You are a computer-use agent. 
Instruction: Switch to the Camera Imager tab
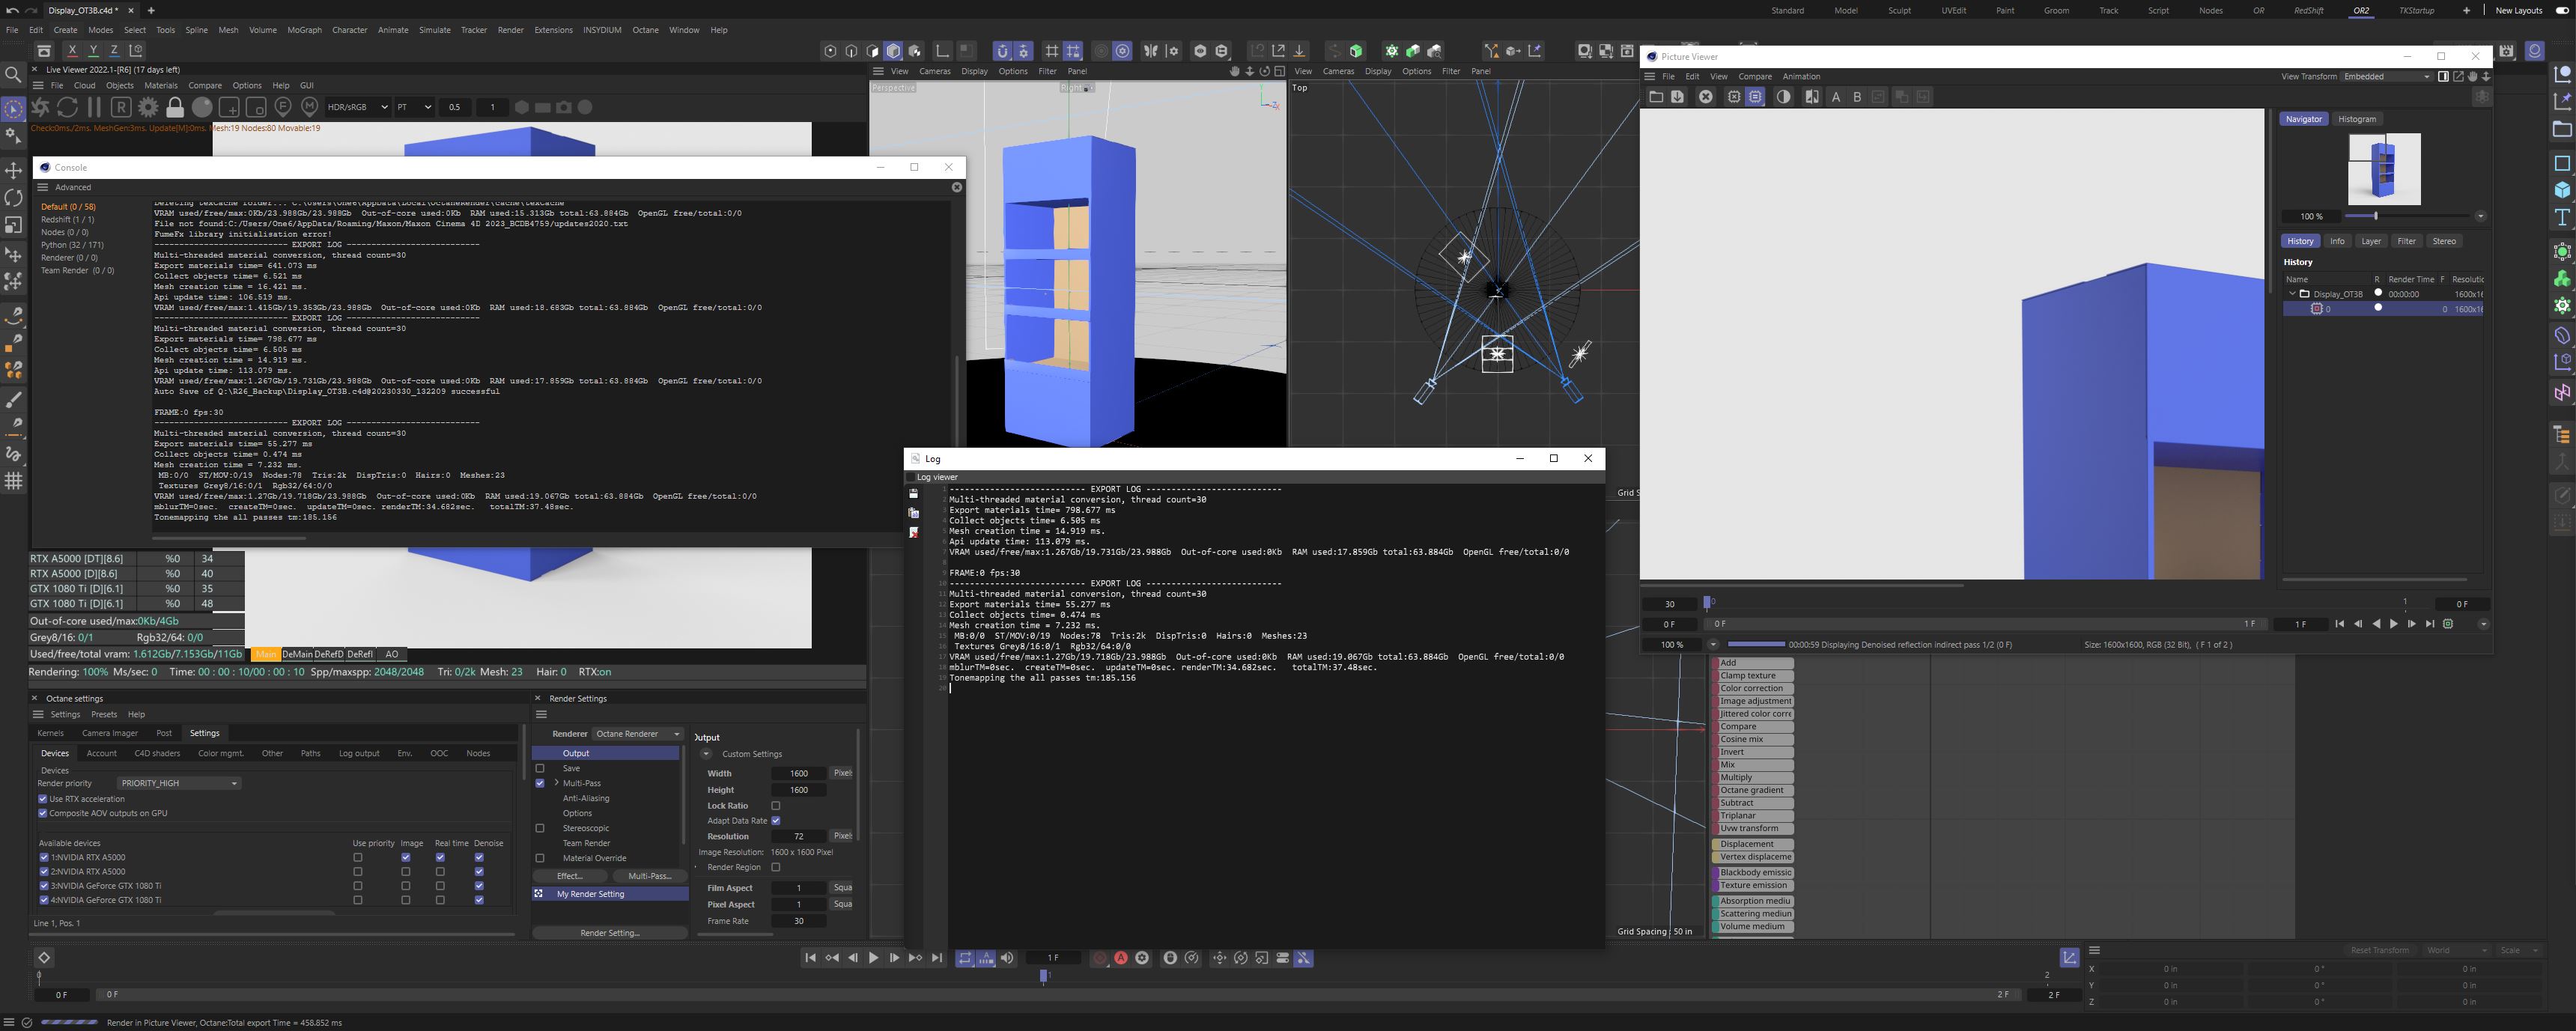[110, 733]
